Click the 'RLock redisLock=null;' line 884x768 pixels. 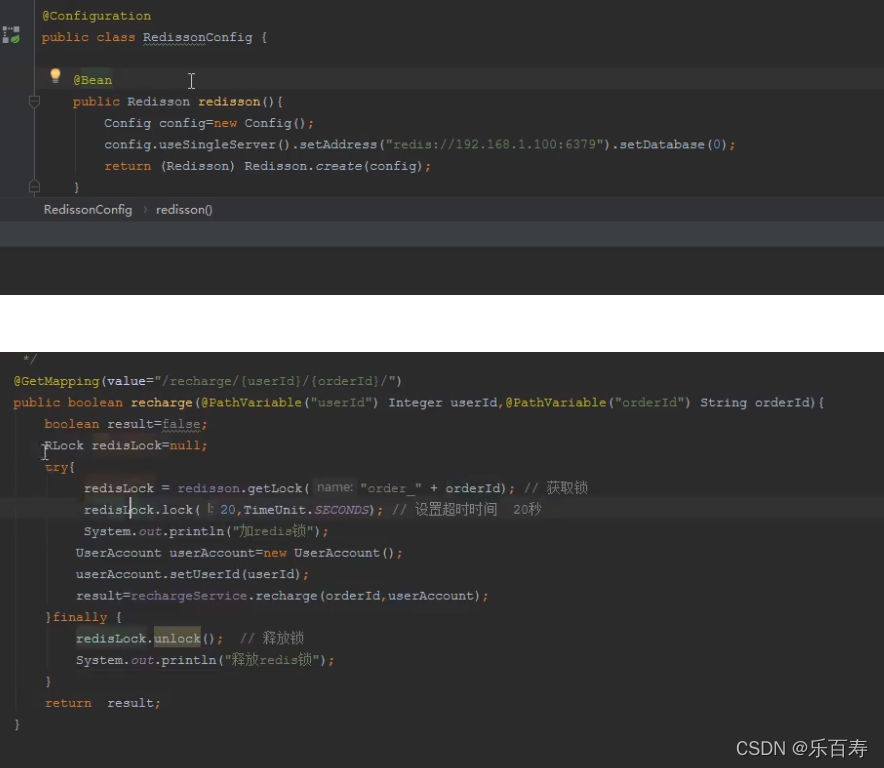(126, 445)
